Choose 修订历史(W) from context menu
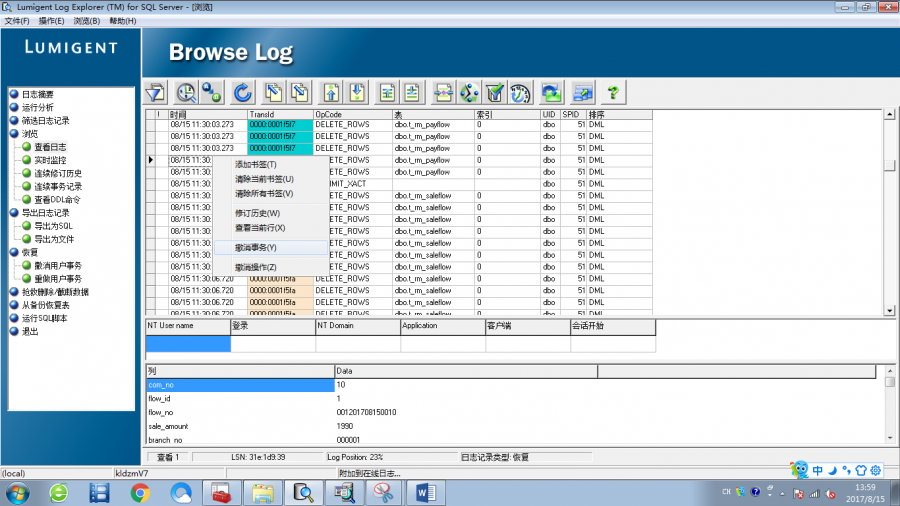The image size is (900, 506). pos(270,213)
